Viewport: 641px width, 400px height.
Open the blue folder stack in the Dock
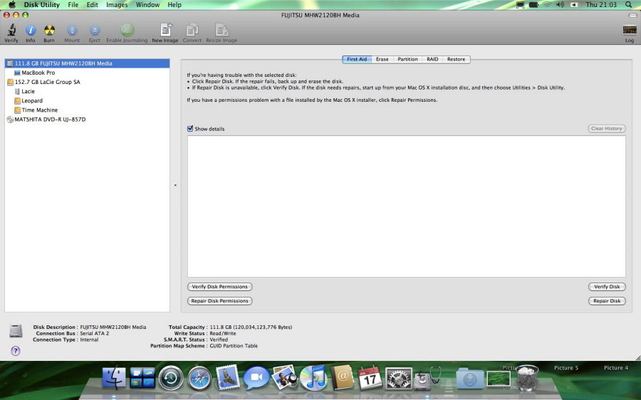[x=470, y=378]
